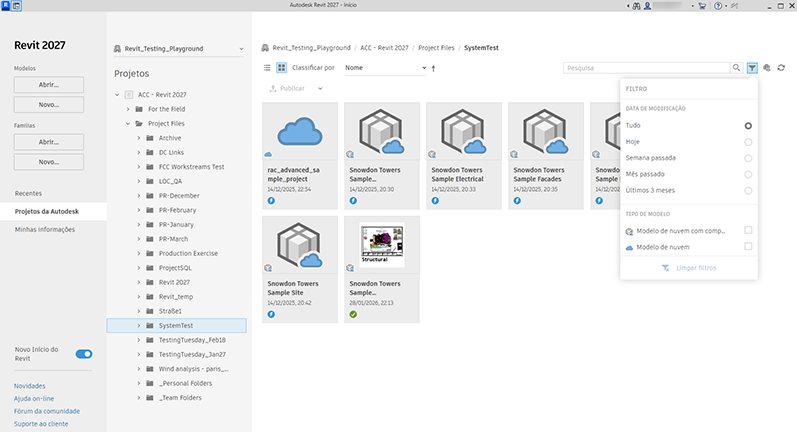Open the Ajuda on-line link
797x432 pixels.
click(x=34, y=398)
